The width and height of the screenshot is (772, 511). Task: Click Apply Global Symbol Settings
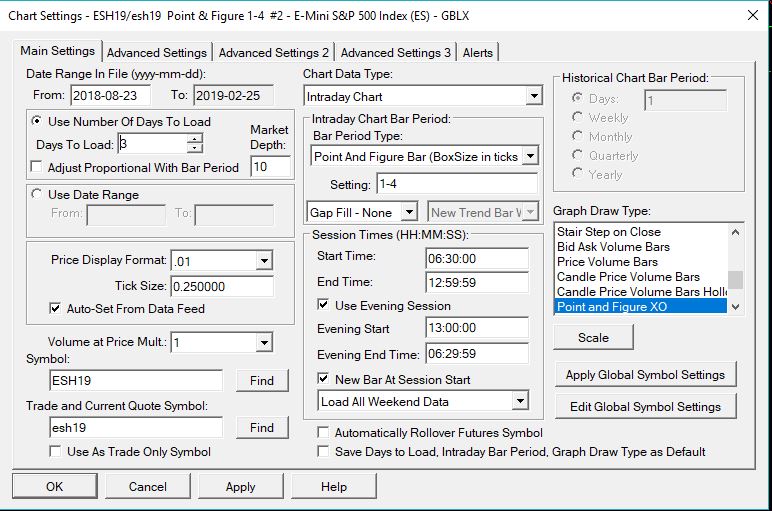coord(645,375)
